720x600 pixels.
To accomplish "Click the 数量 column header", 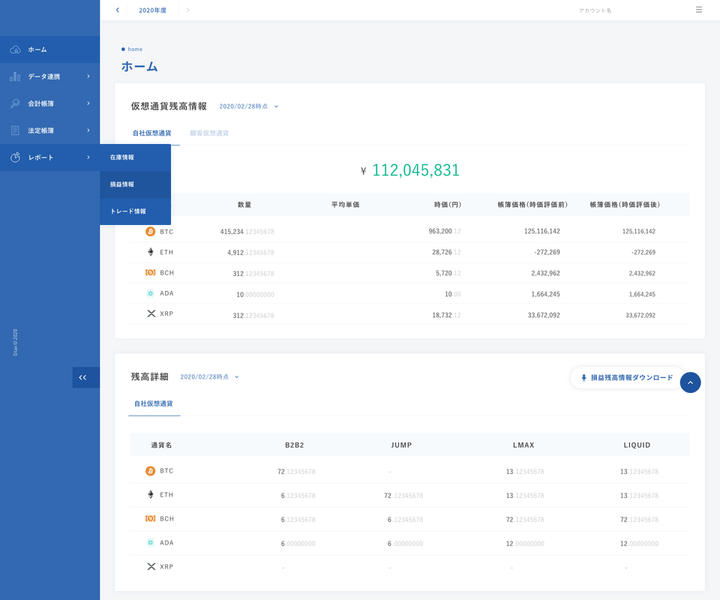I will [244, 205].
